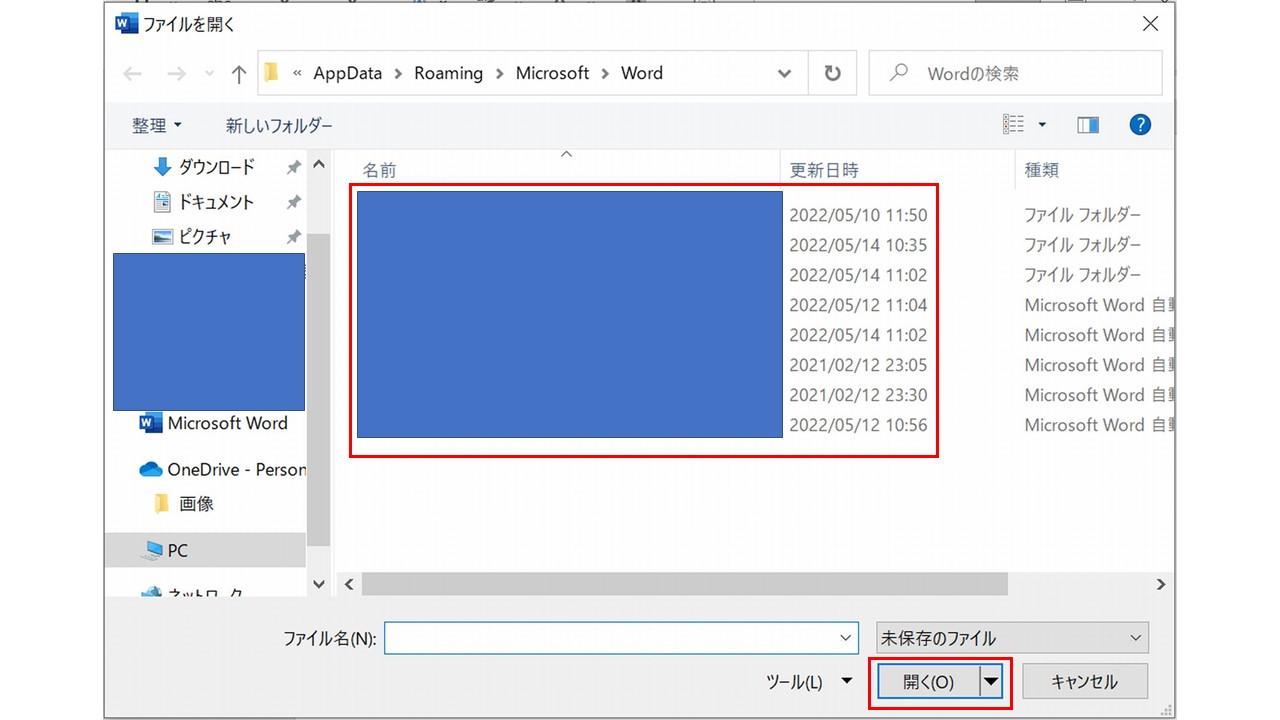Select the 画像 folder in navigation pane

[184, 504]
